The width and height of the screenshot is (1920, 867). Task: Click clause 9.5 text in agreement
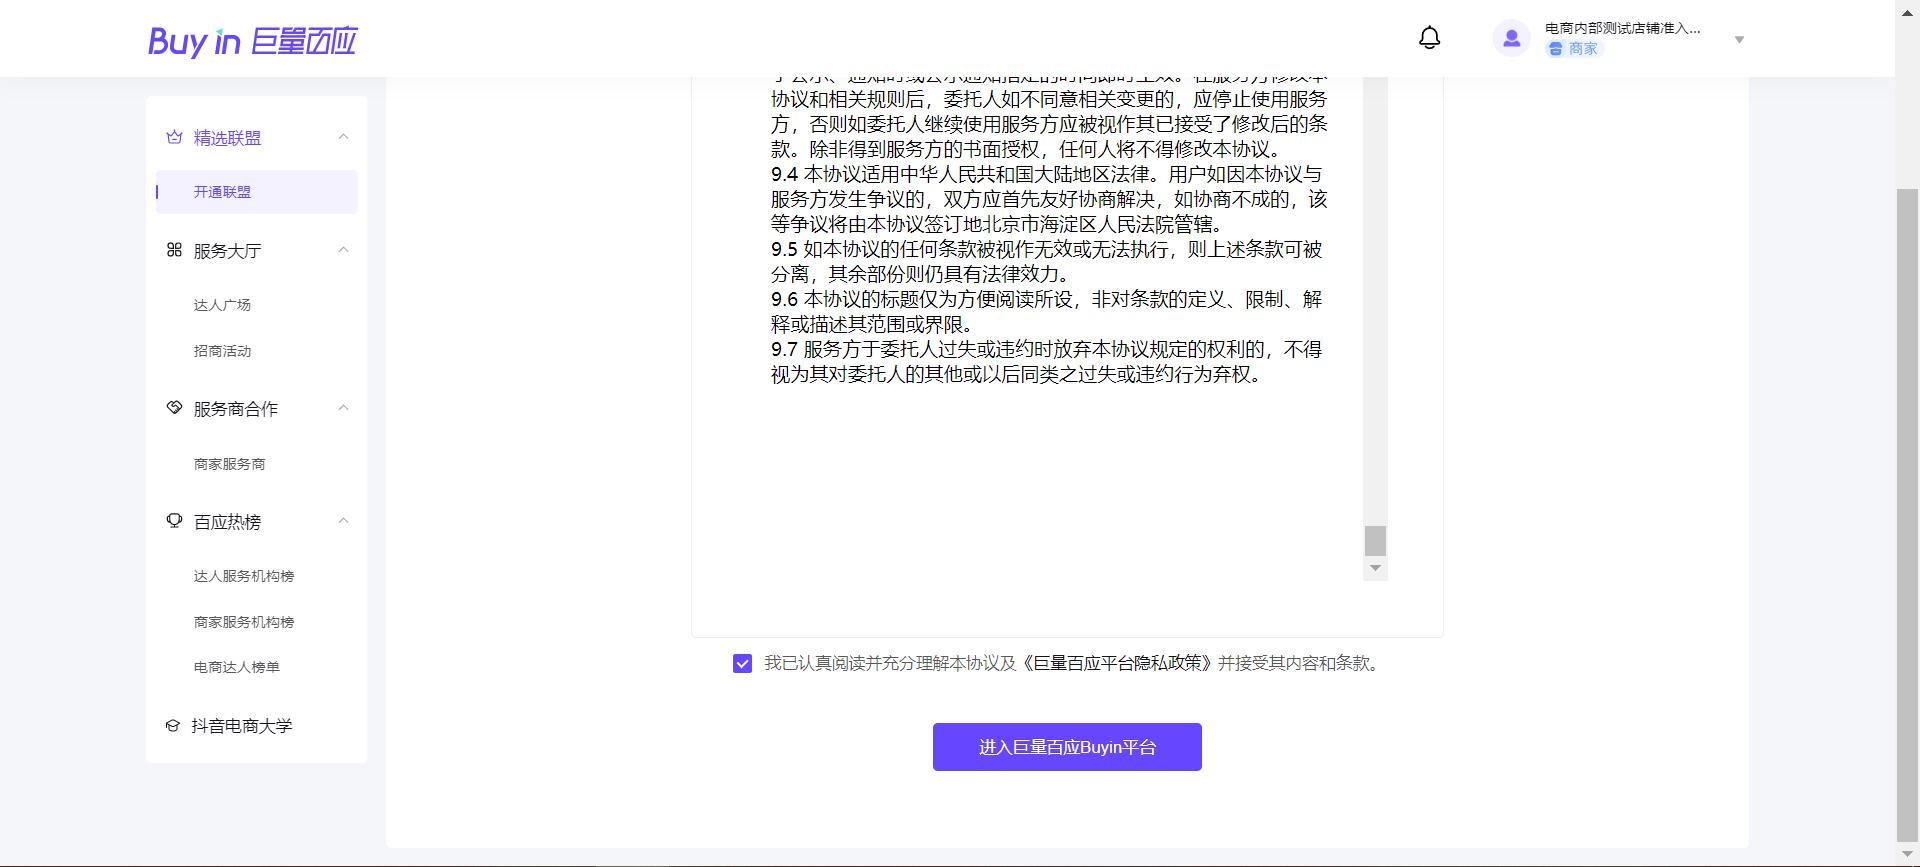coord(1047,262)
